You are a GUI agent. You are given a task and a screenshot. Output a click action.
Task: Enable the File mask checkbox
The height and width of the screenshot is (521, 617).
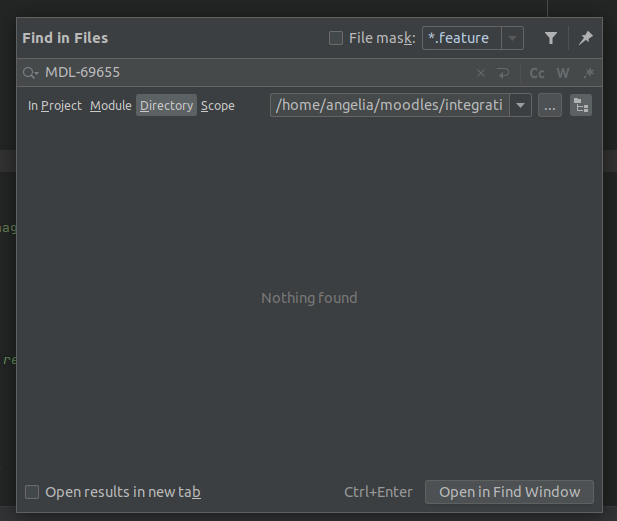[x=336, y=38]
